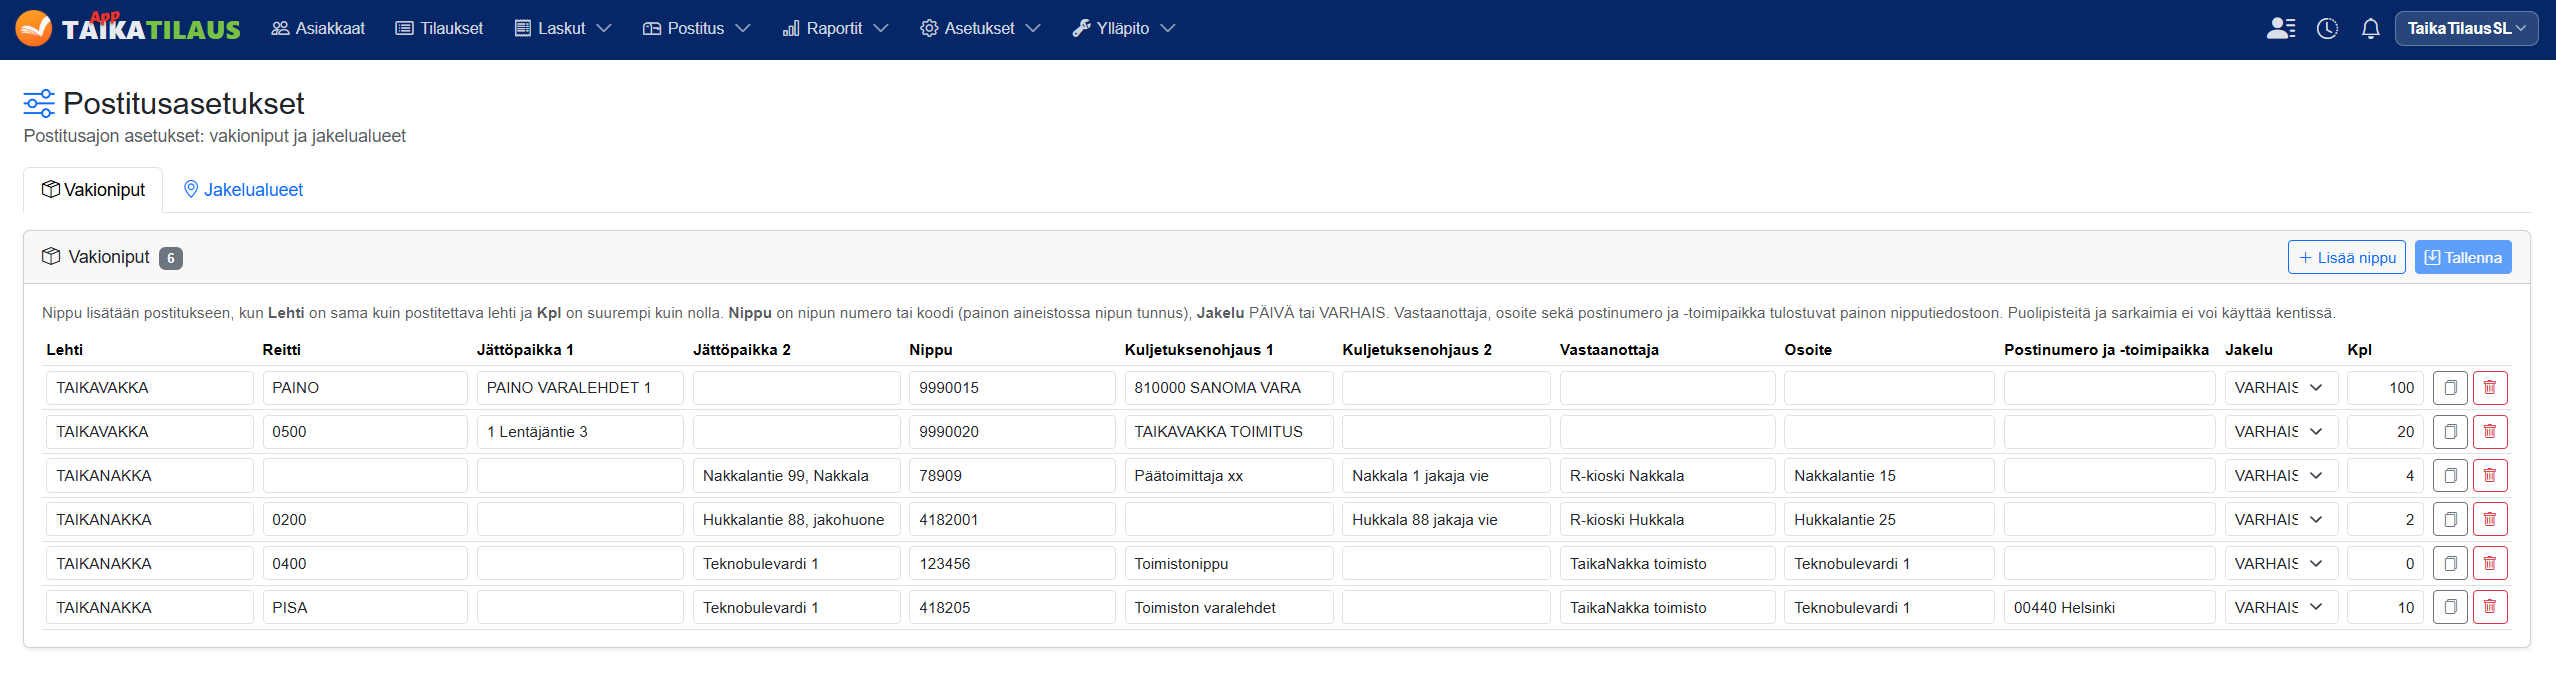Edit Jättöpaikka 2 field Nakkalantie 99, Nakkala
The image size is (2556, 687).
click(796, 476)
